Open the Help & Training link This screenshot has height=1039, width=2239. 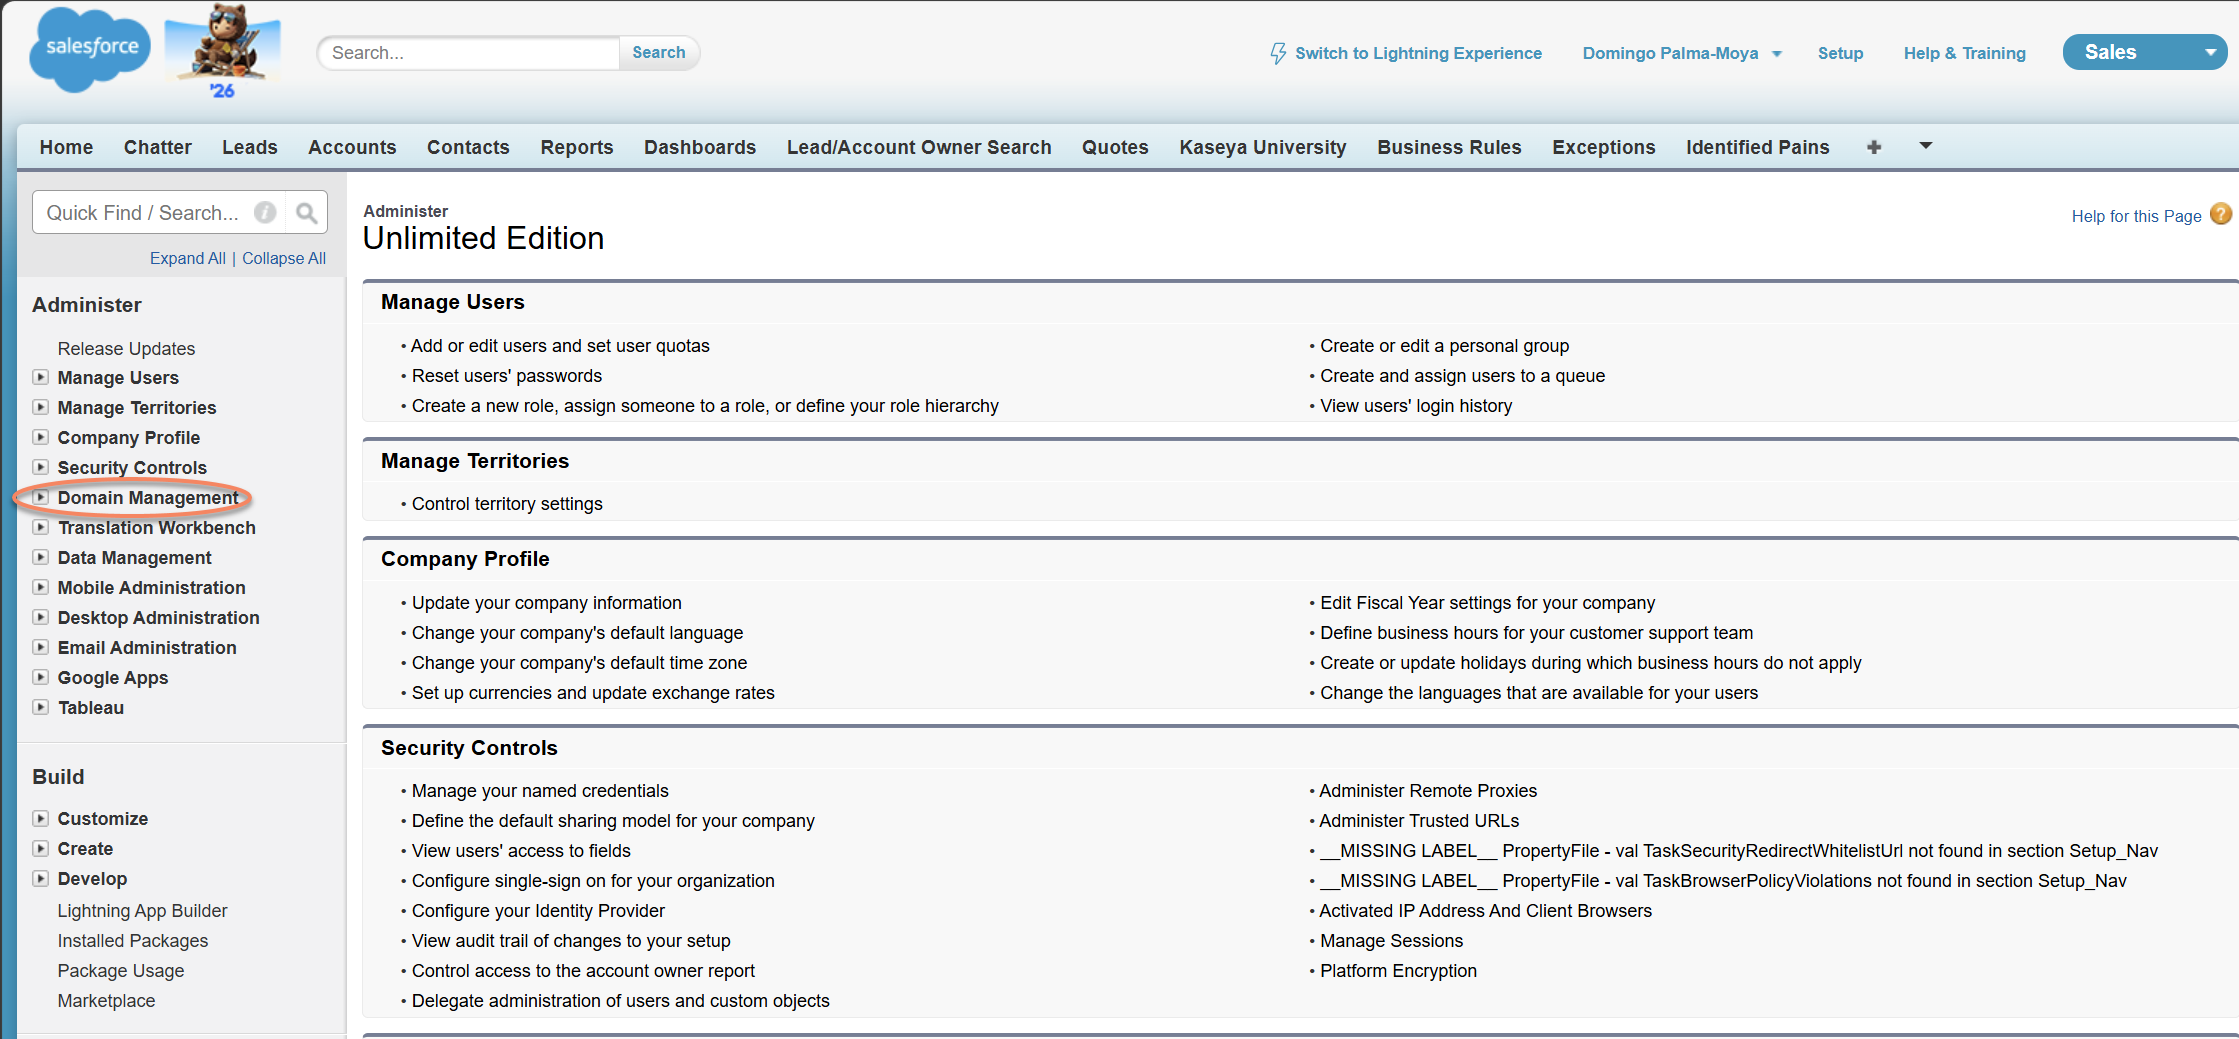tap(1965, 53)
